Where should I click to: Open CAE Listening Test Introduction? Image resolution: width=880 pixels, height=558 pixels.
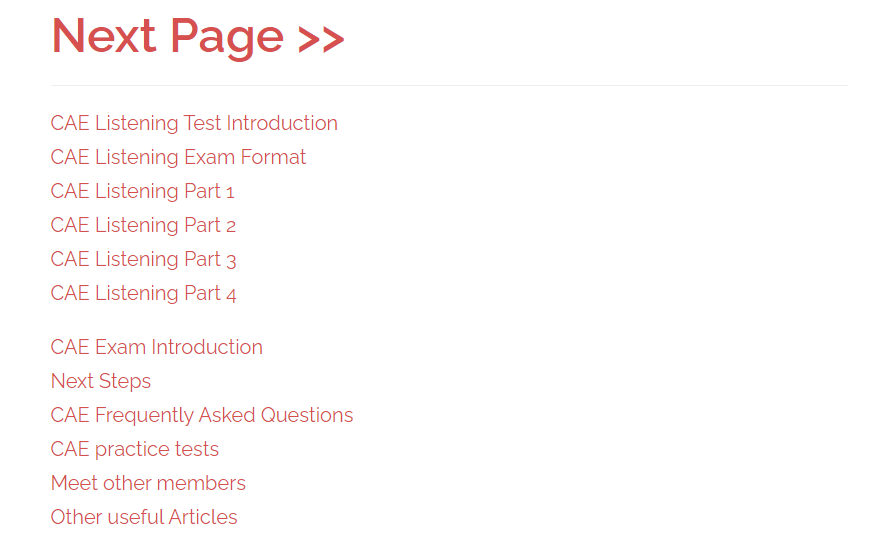tap(194, 123)
